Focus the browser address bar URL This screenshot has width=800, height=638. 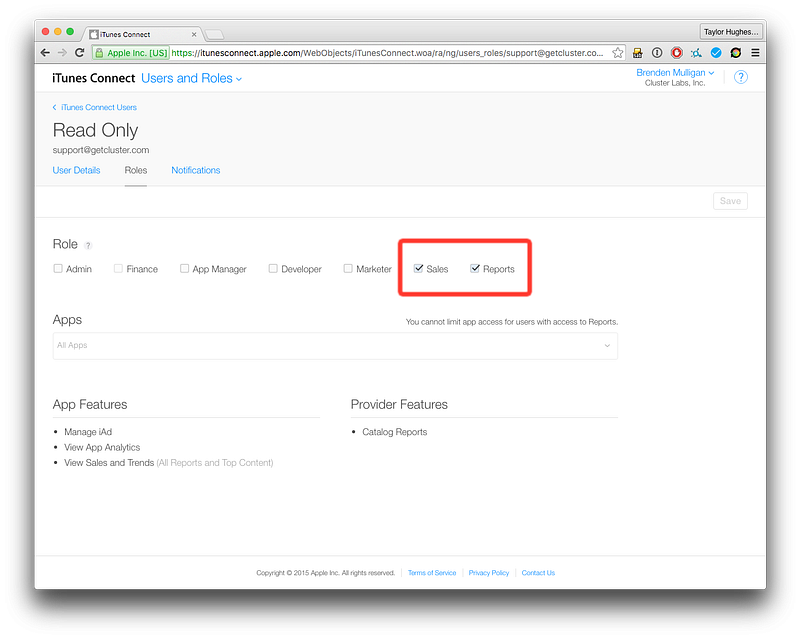click(x=388, y=53)
